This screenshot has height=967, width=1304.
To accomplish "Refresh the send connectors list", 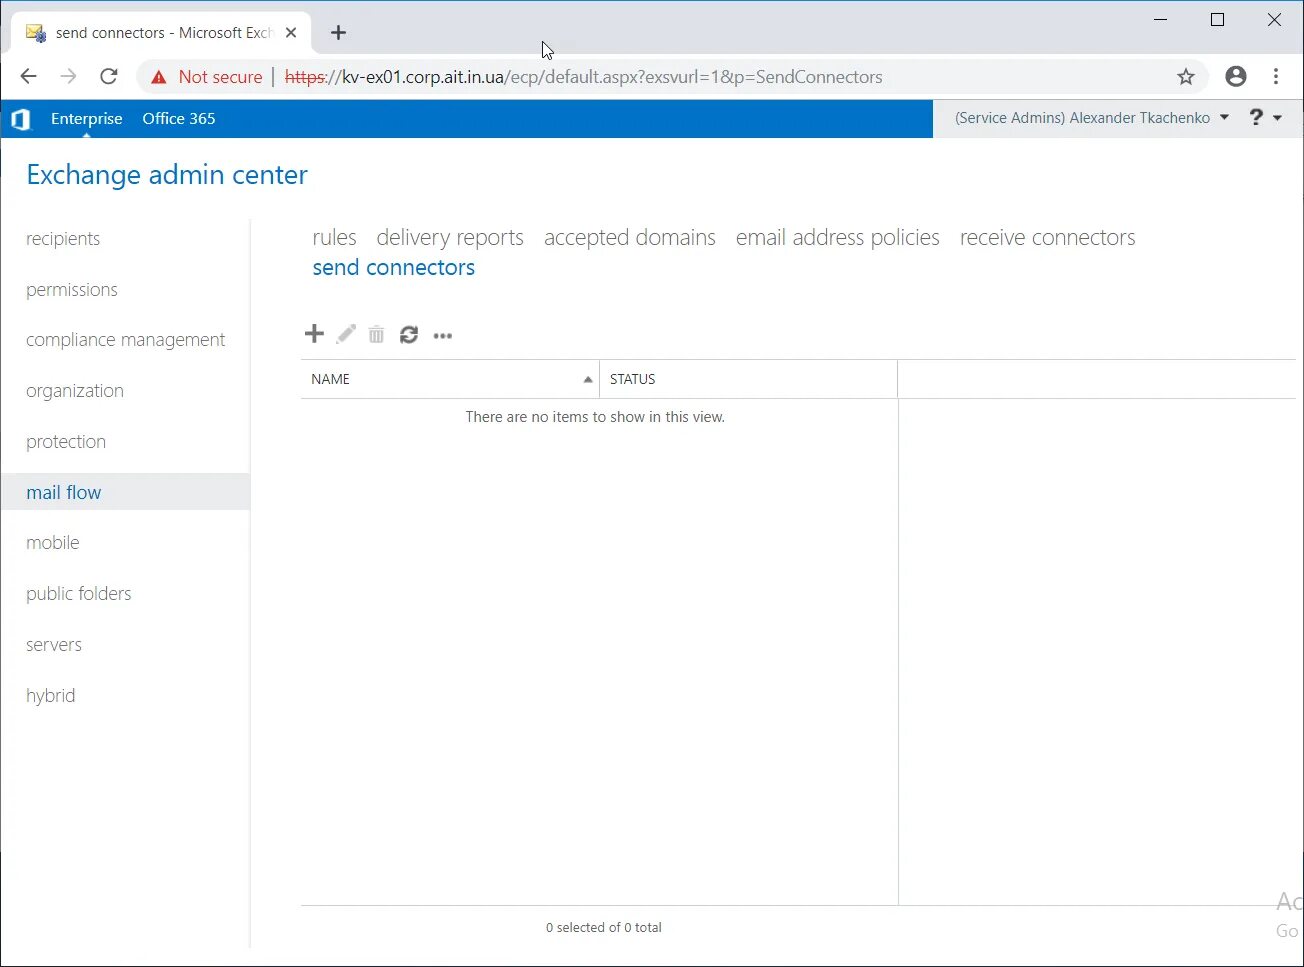I will click(x=408, y=334).
